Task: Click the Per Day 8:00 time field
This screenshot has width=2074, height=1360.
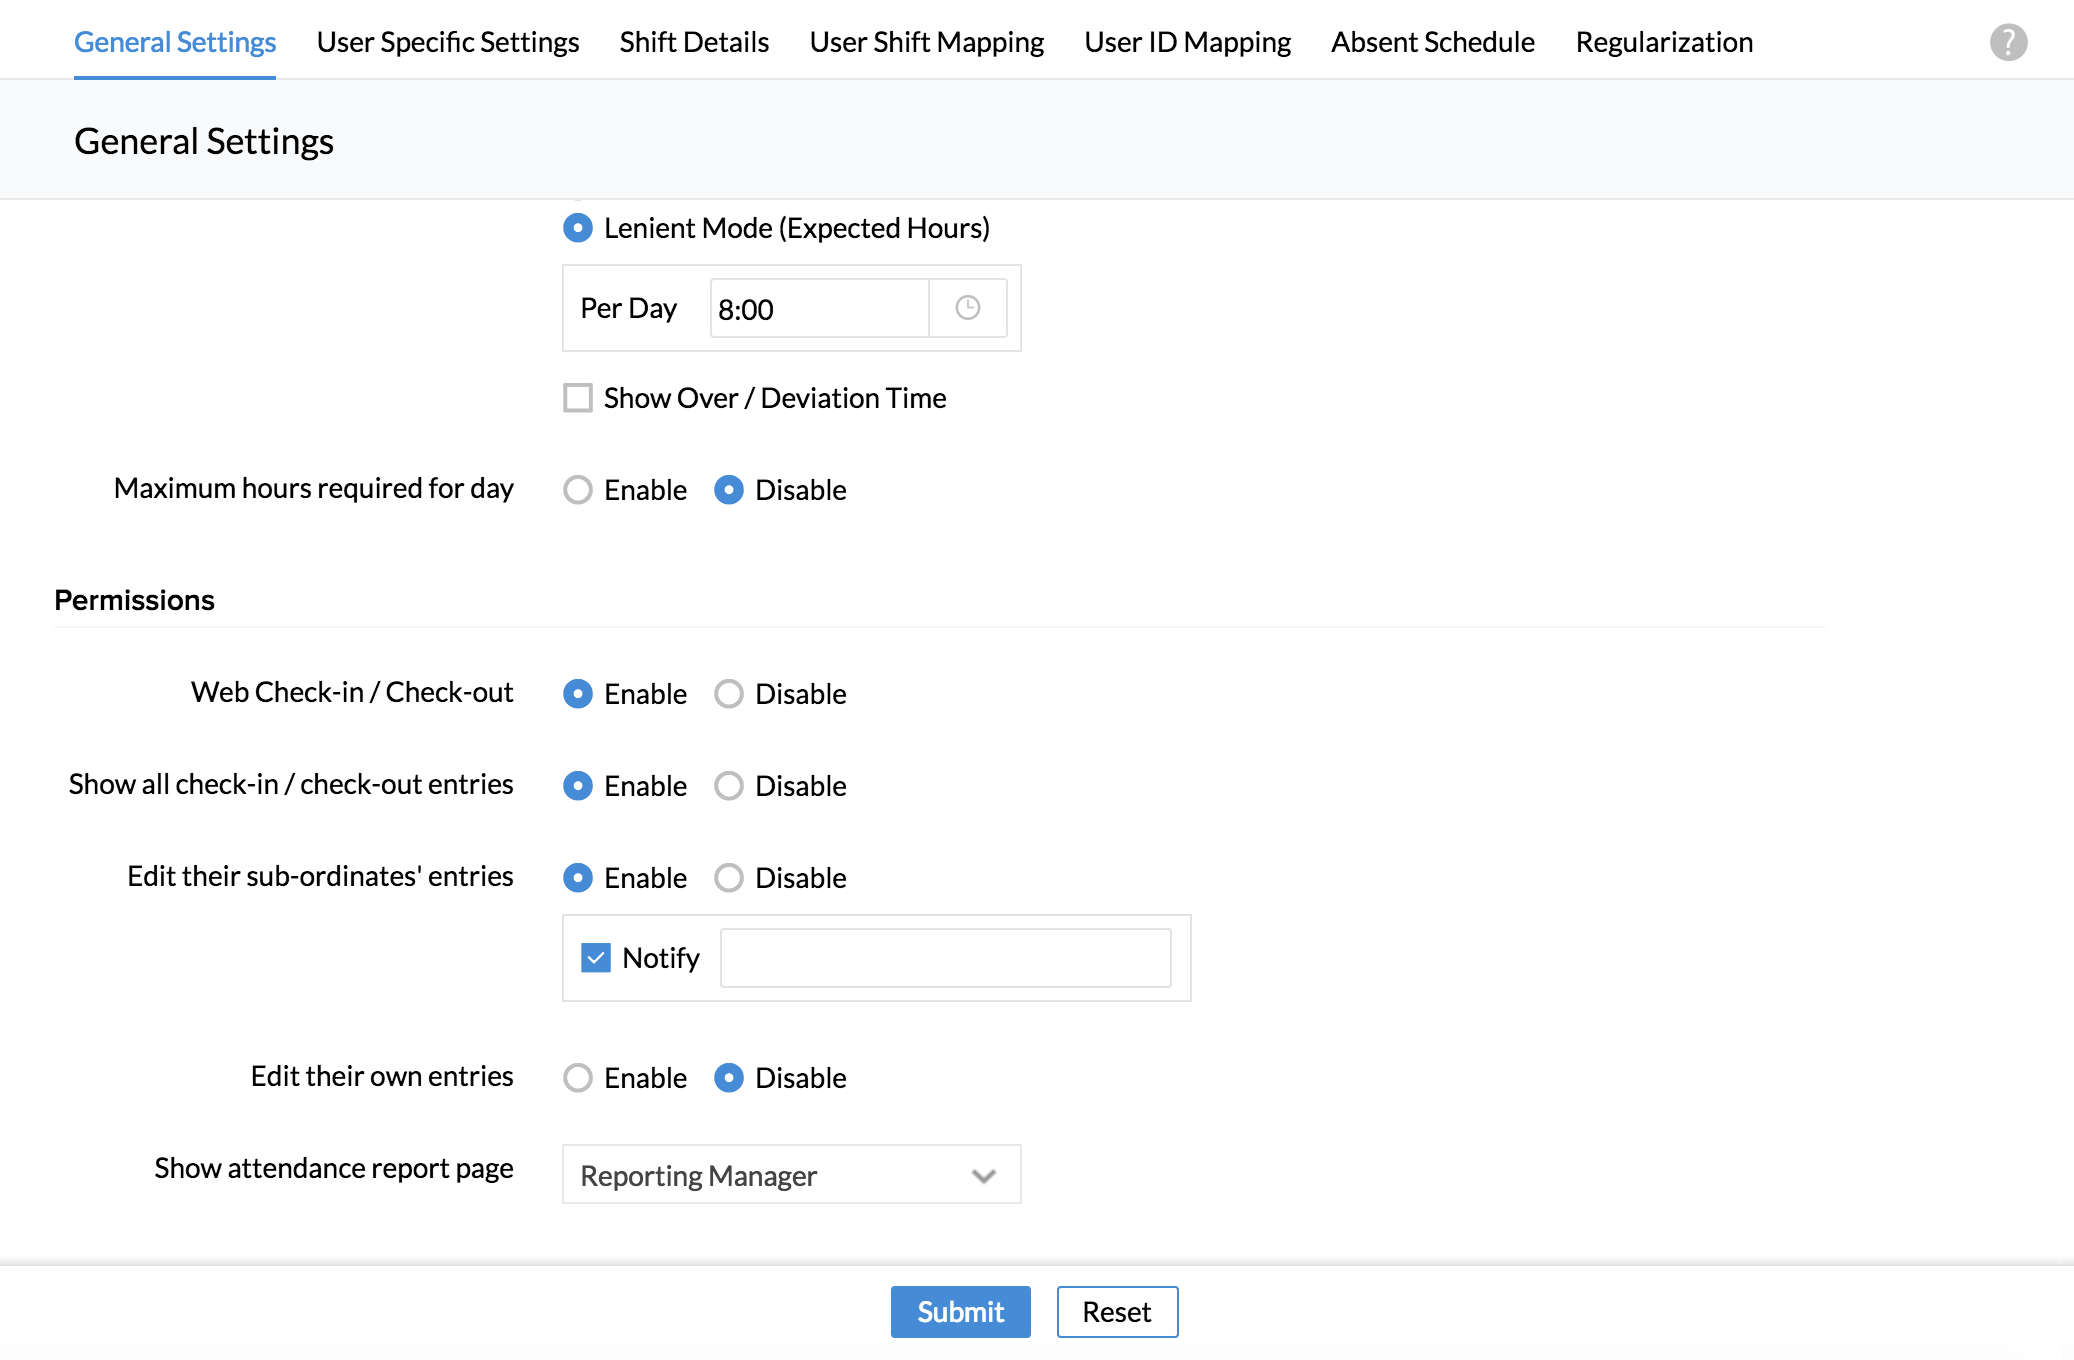Action: [x=818, y=309]
